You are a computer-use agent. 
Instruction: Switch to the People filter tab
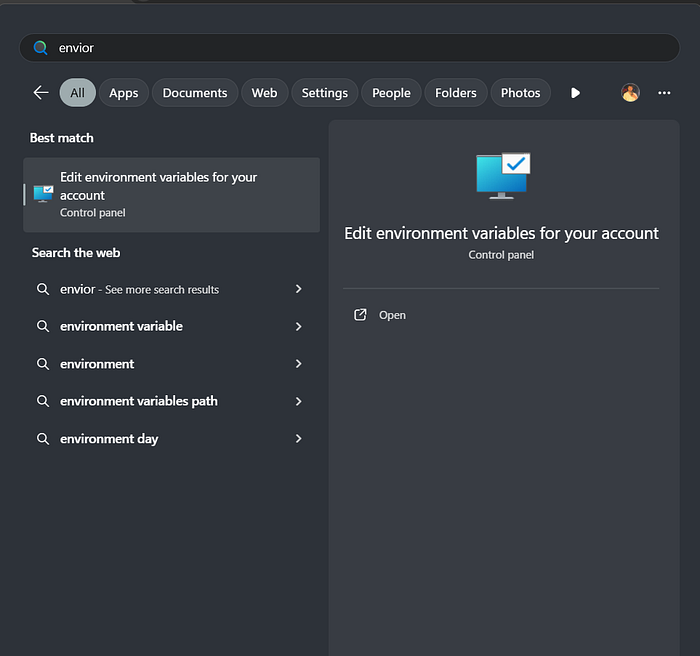[x=392, y=93]
